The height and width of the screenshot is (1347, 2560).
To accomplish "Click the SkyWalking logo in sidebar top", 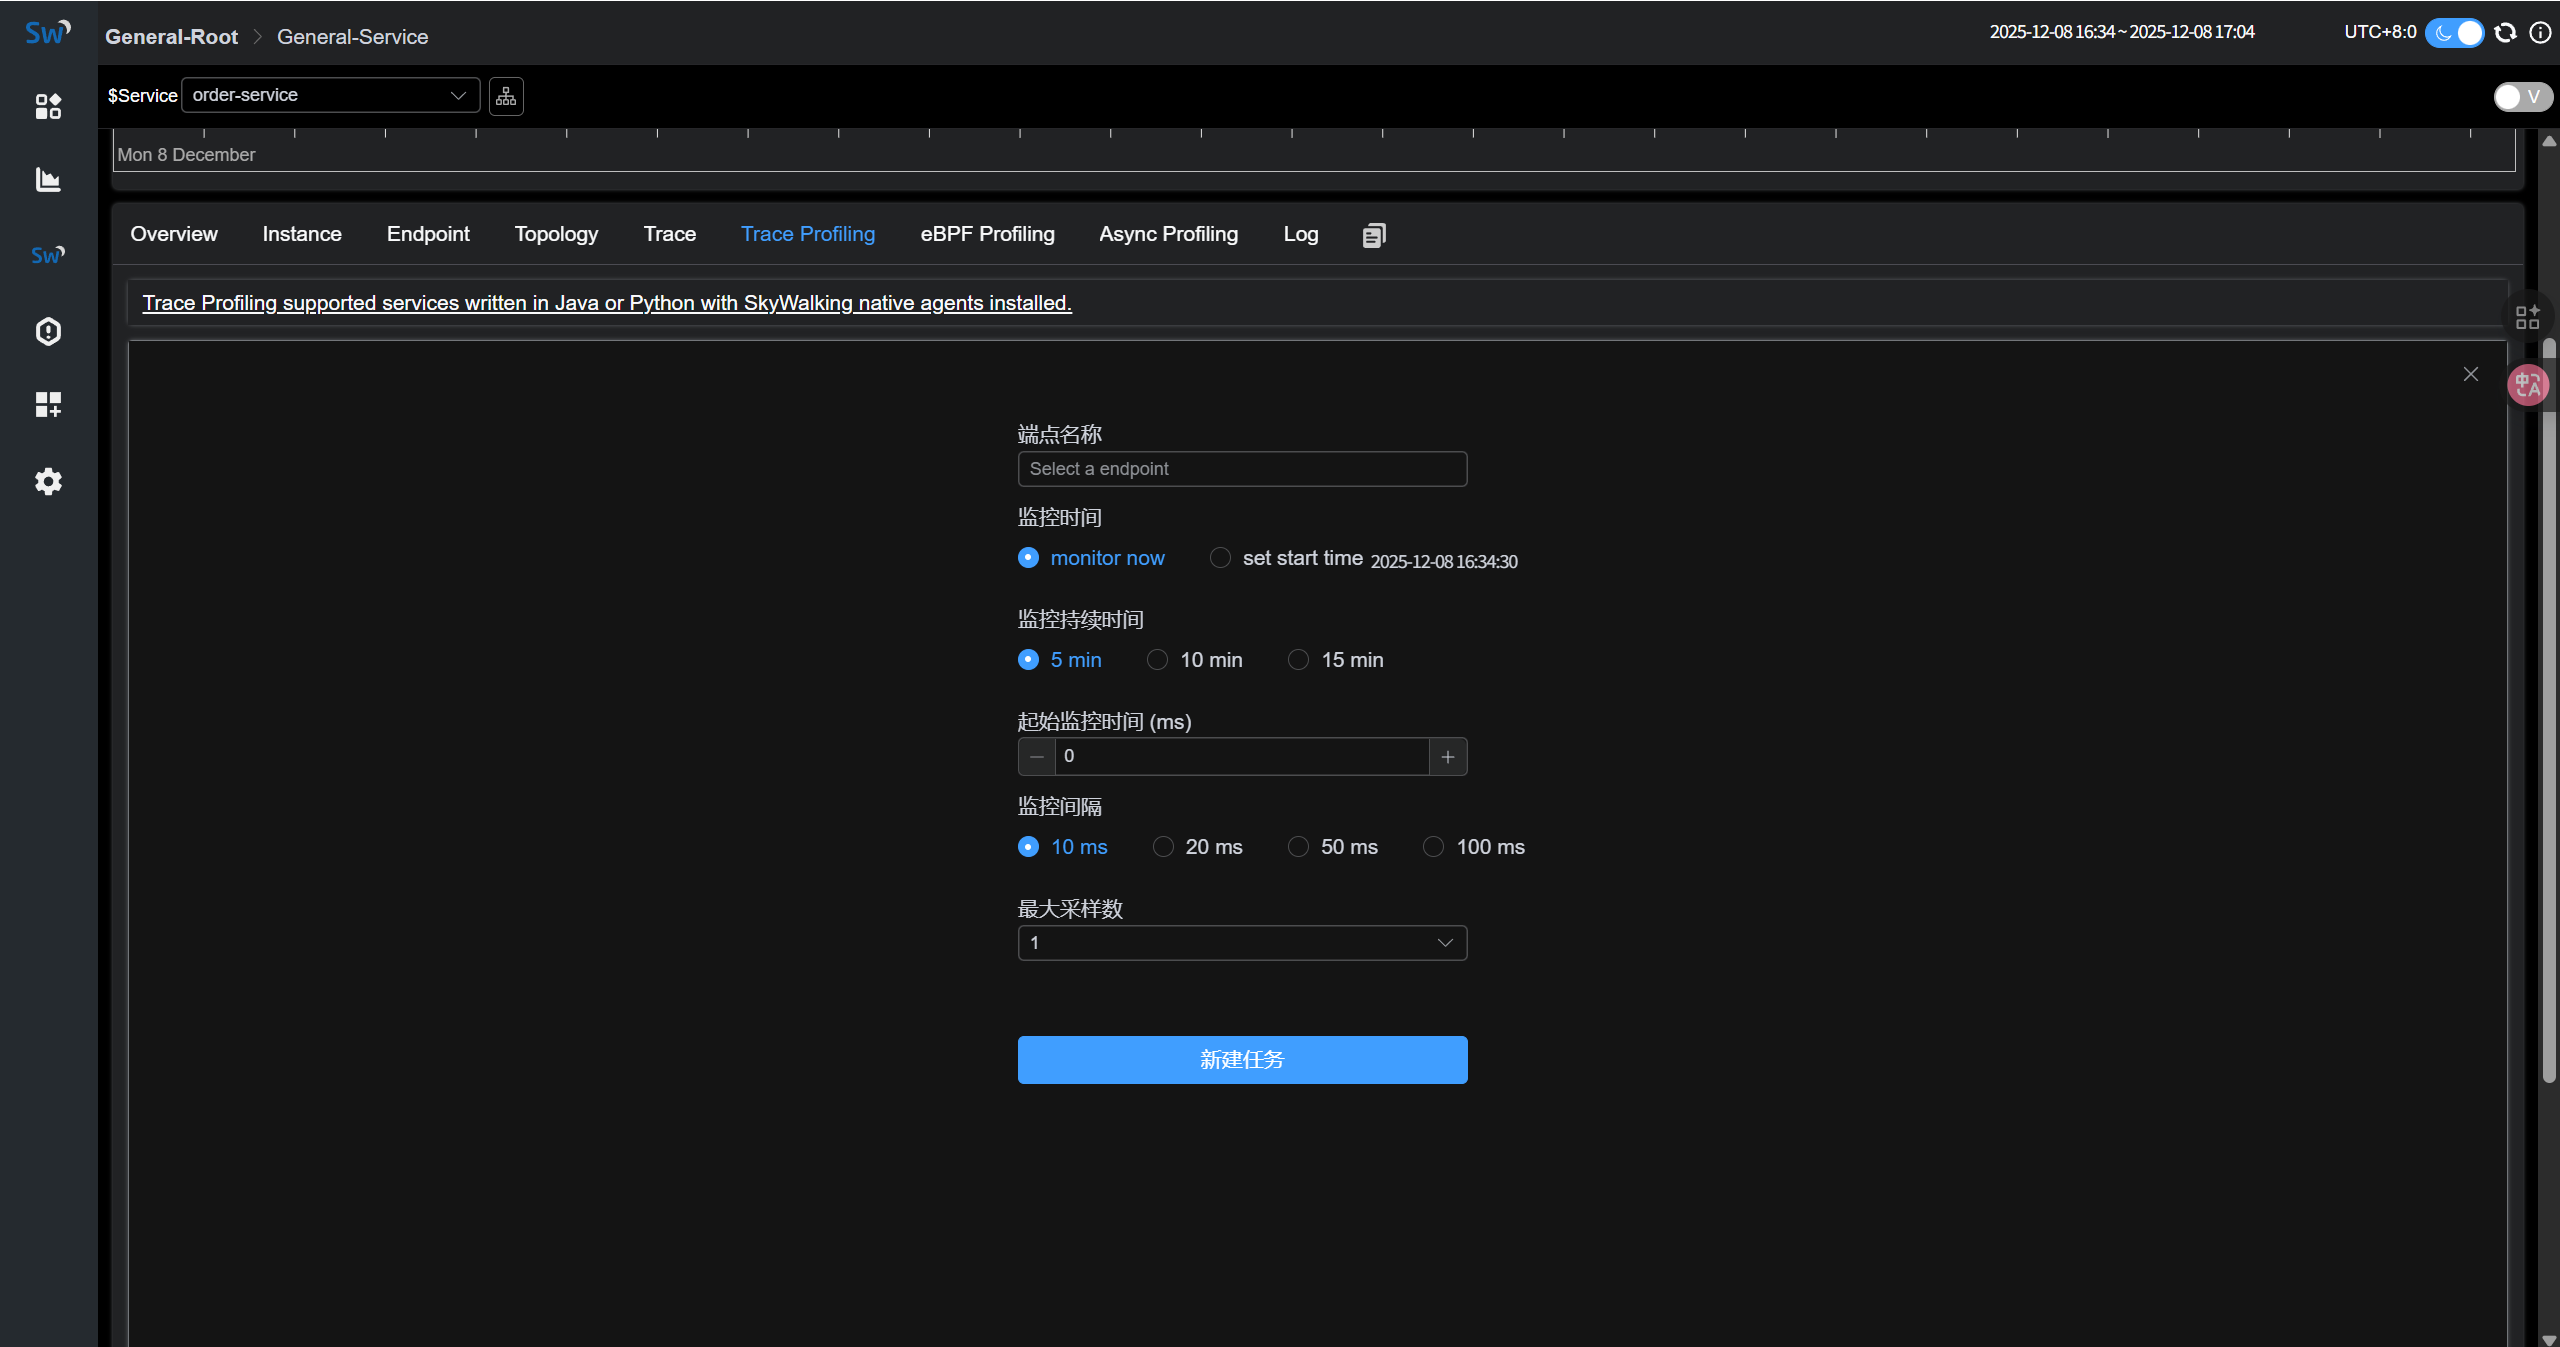I will (47, 33).
